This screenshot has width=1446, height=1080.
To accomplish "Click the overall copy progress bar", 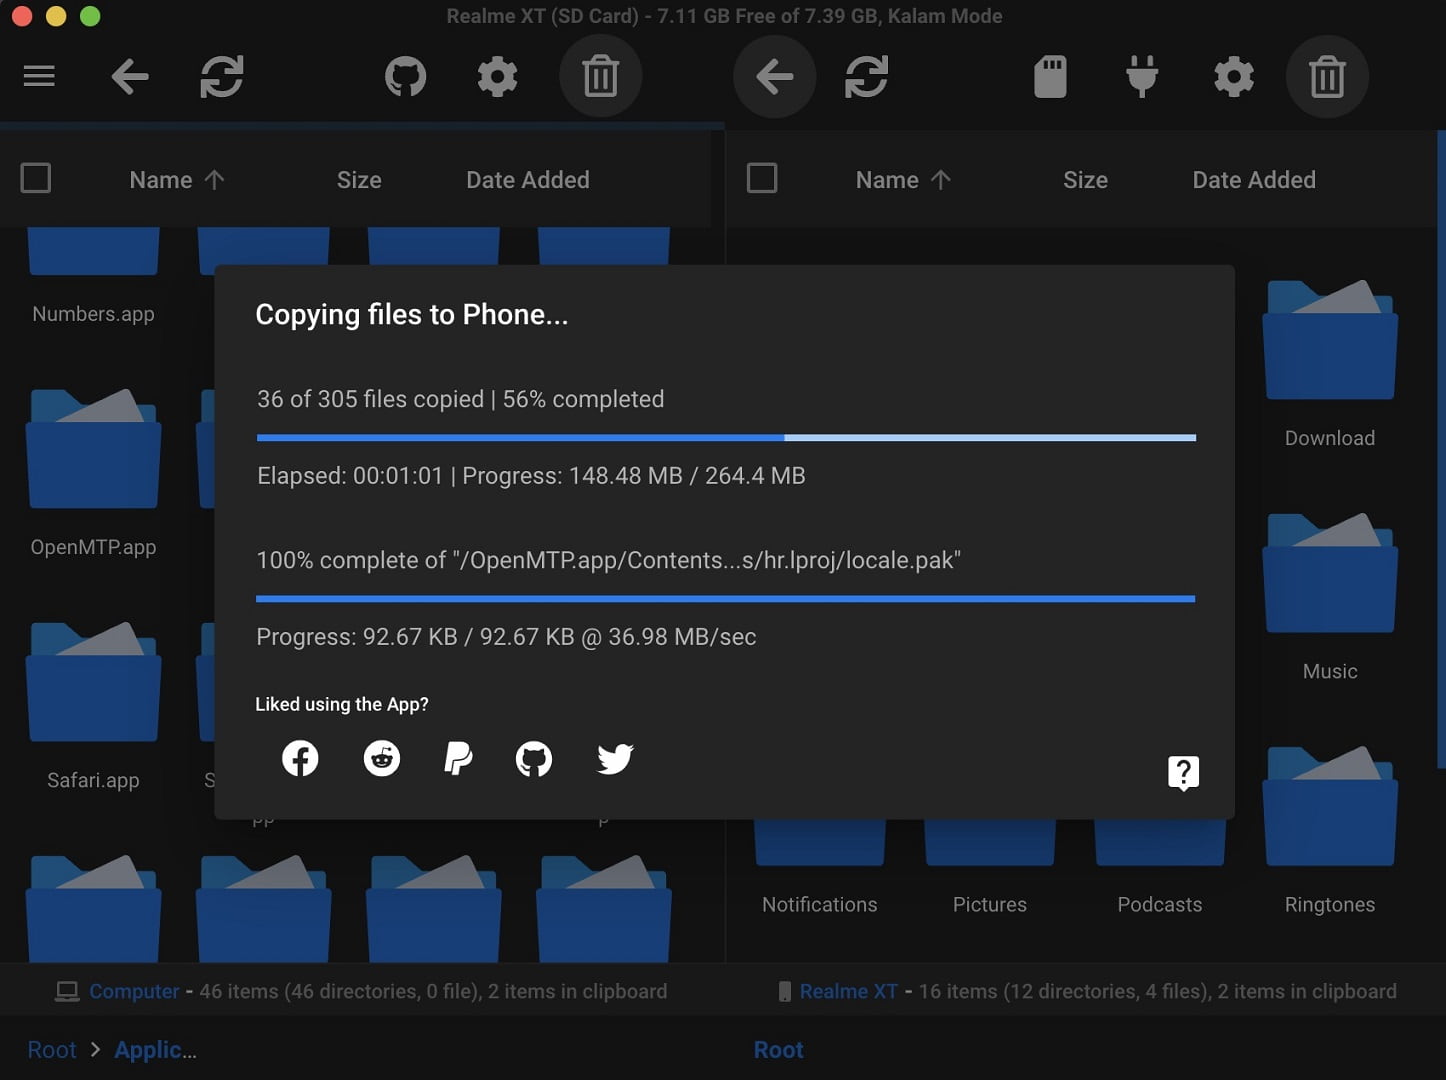I will pos(726,438).
